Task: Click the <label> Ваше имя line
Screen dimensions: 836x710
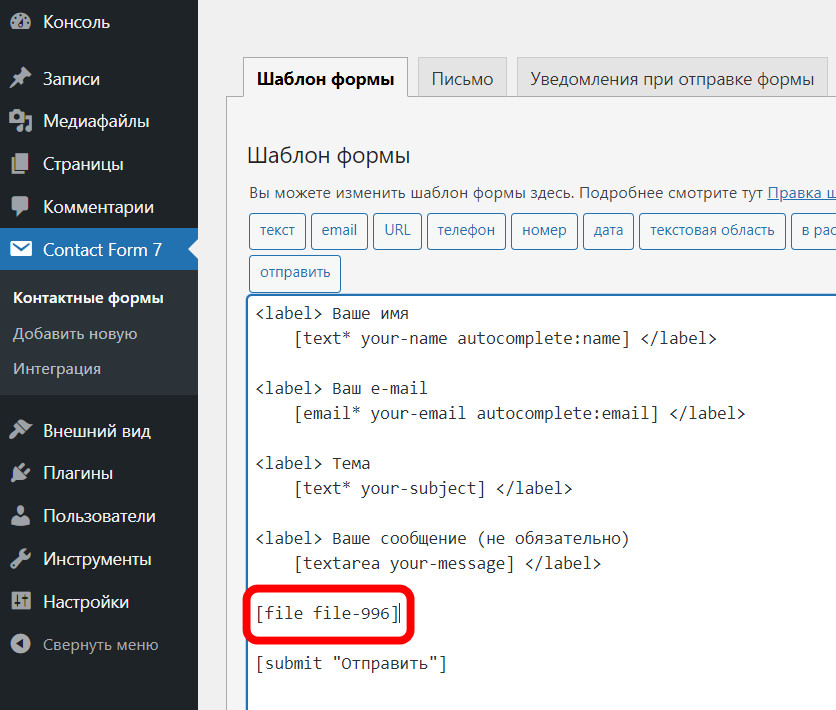Action: [332, 313]
